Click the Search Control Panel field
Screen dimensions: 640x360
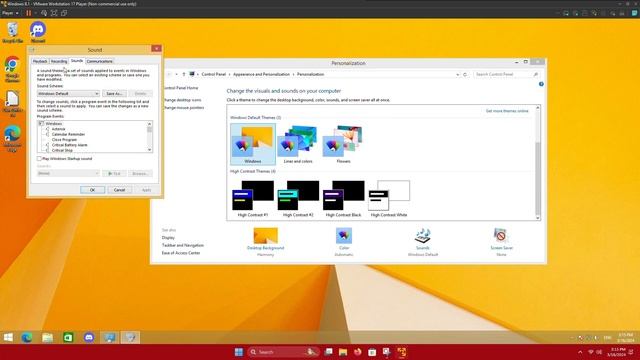tap(506, 74)
